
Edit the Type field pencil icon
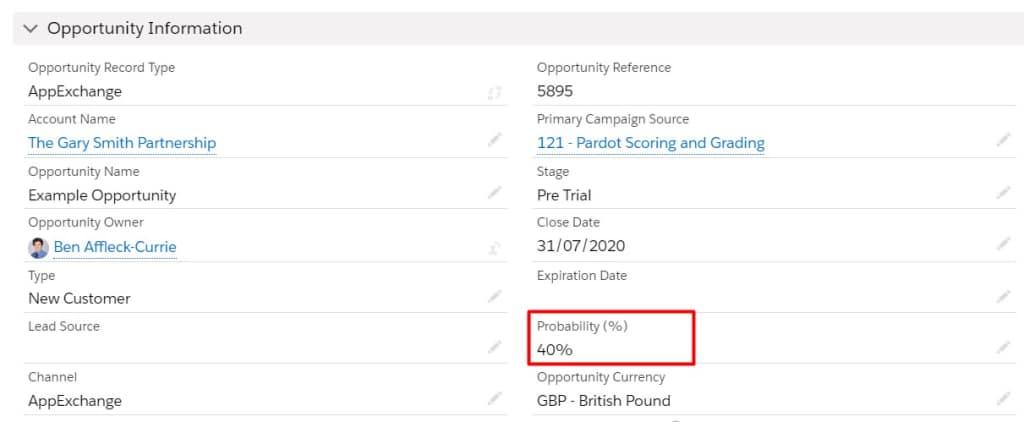click(494, 296)
